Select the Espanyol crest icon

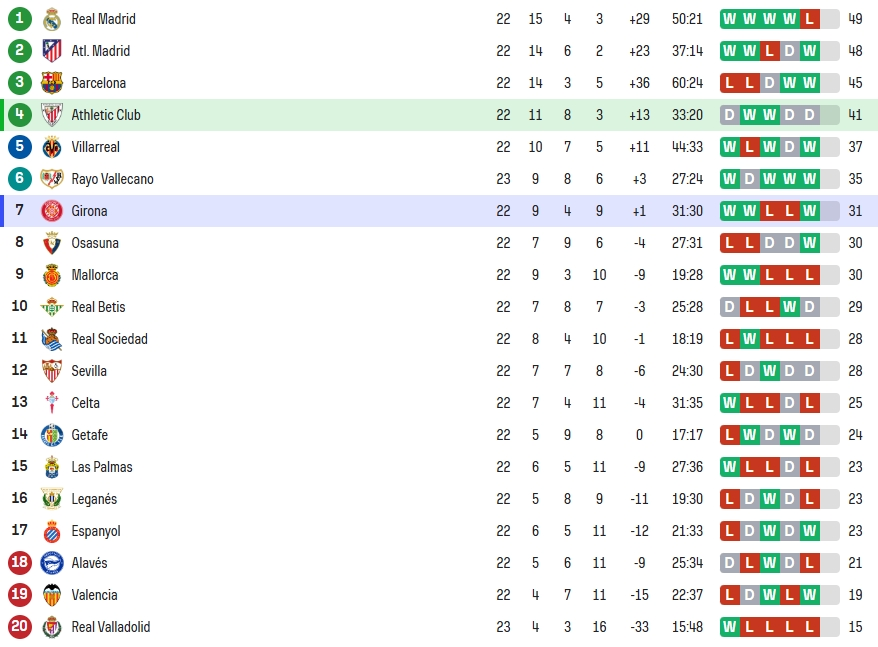click(52, 531)
